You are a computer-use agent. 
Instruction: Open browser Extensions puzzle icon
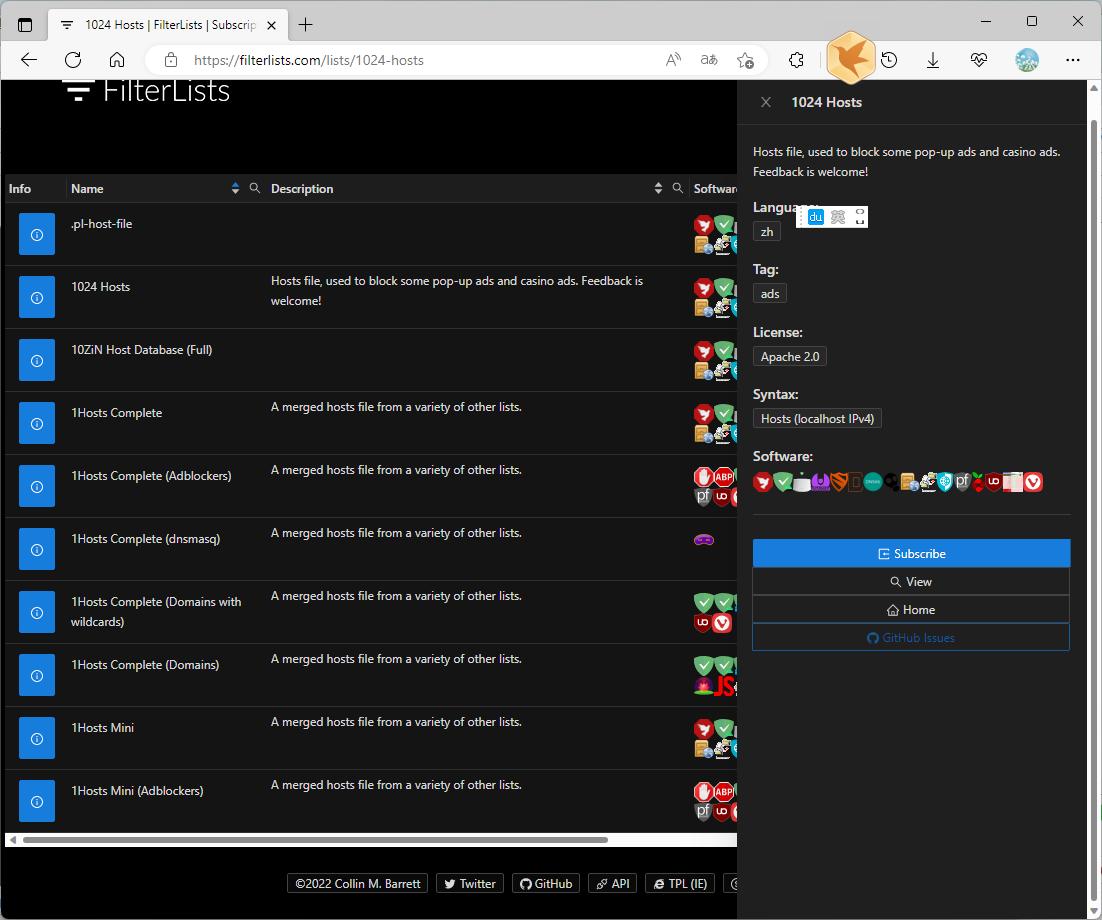pyautogui.click(x=796, y=60)
